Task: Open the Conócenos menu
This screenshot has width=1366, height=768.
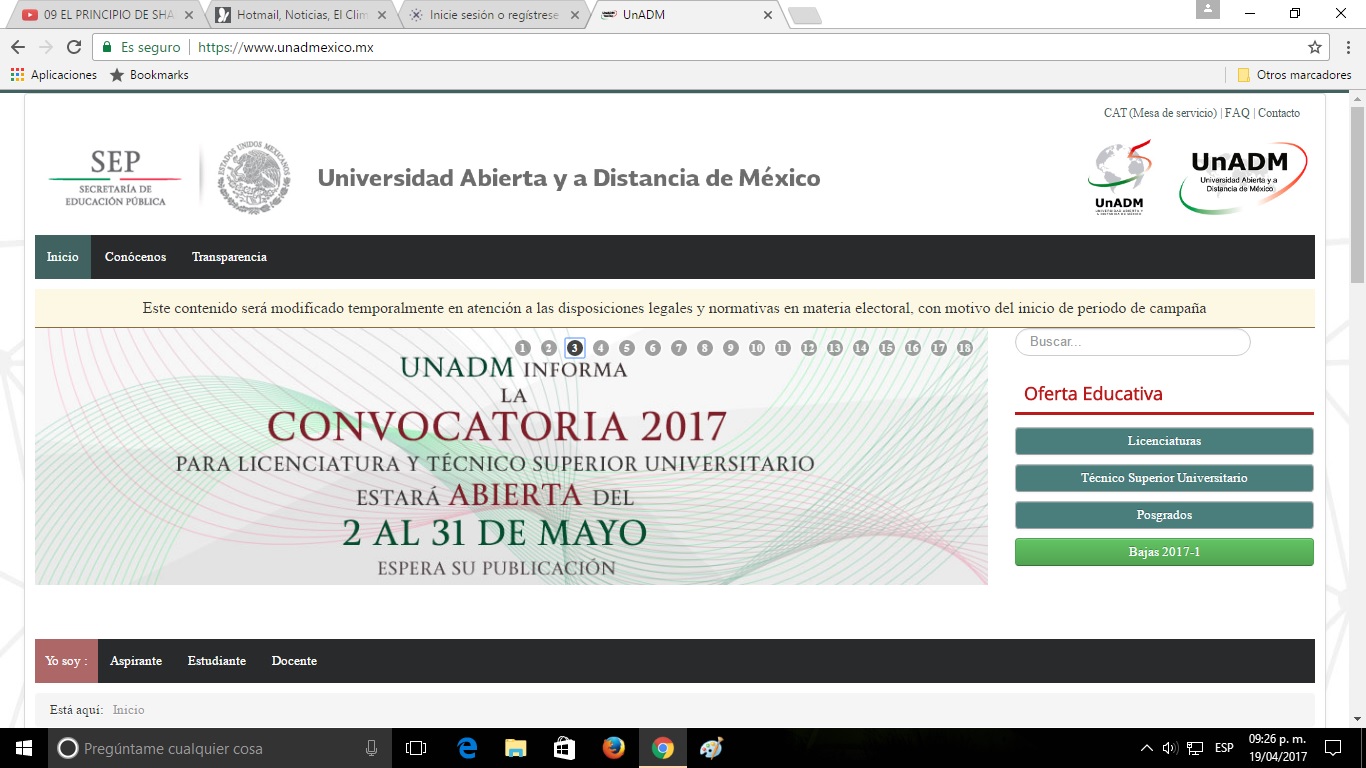Action: 135,257
